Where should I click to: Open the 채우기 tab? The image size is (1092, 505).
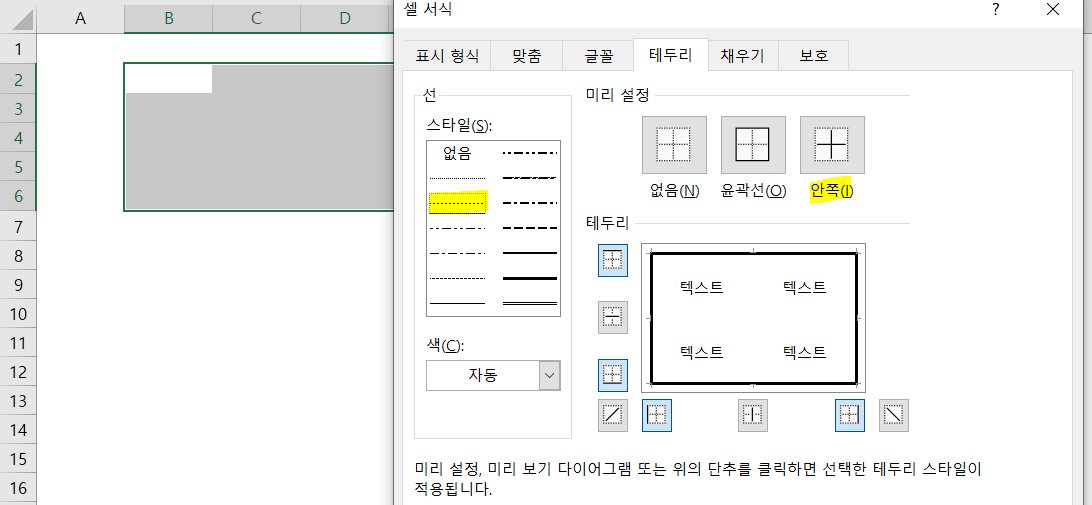743,56
